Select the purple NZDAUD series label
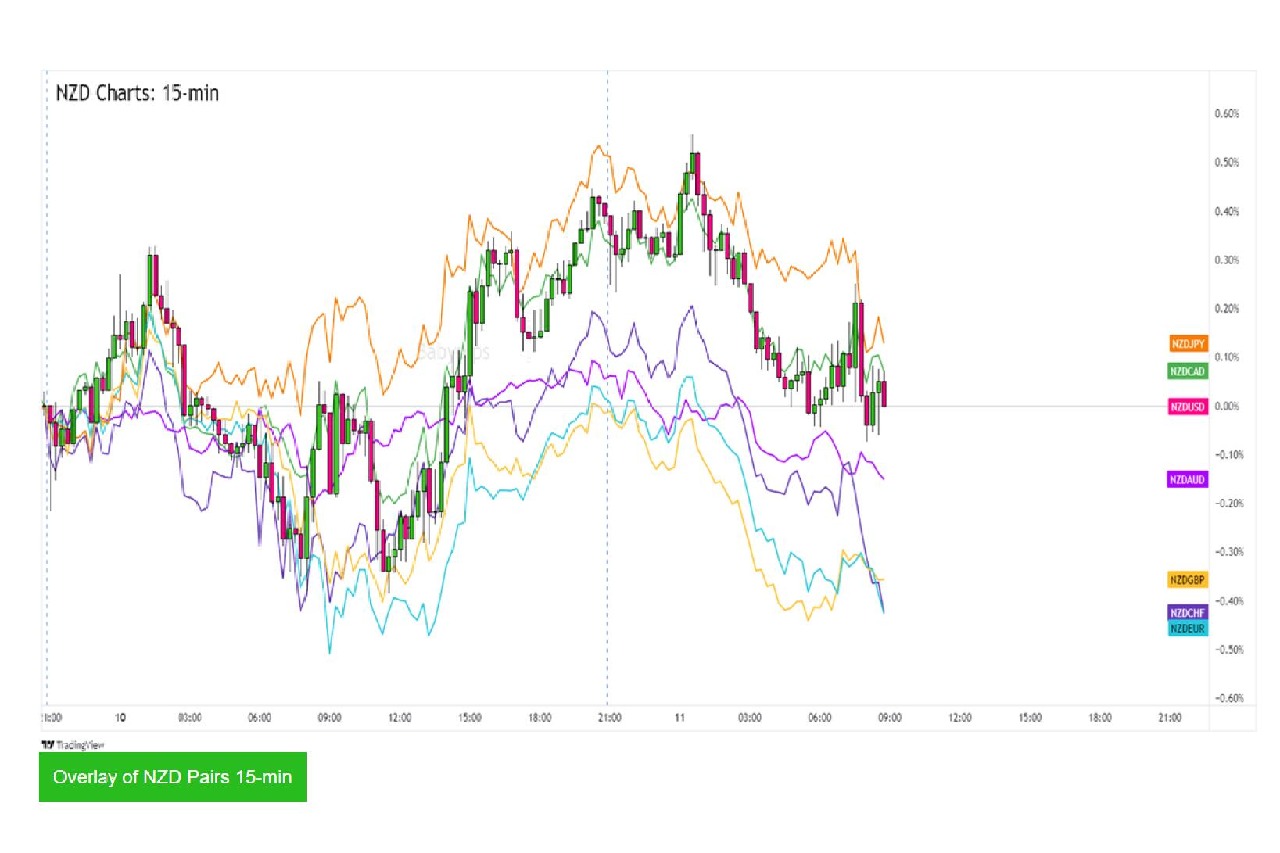Viewport: 1280px width, 853px height. pos(1188,480)
